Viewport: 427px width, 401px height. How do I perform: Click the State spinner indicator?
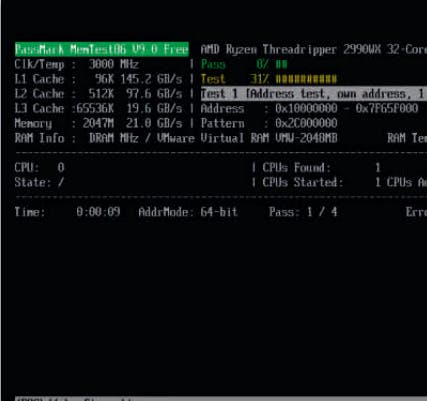[60, 182]
